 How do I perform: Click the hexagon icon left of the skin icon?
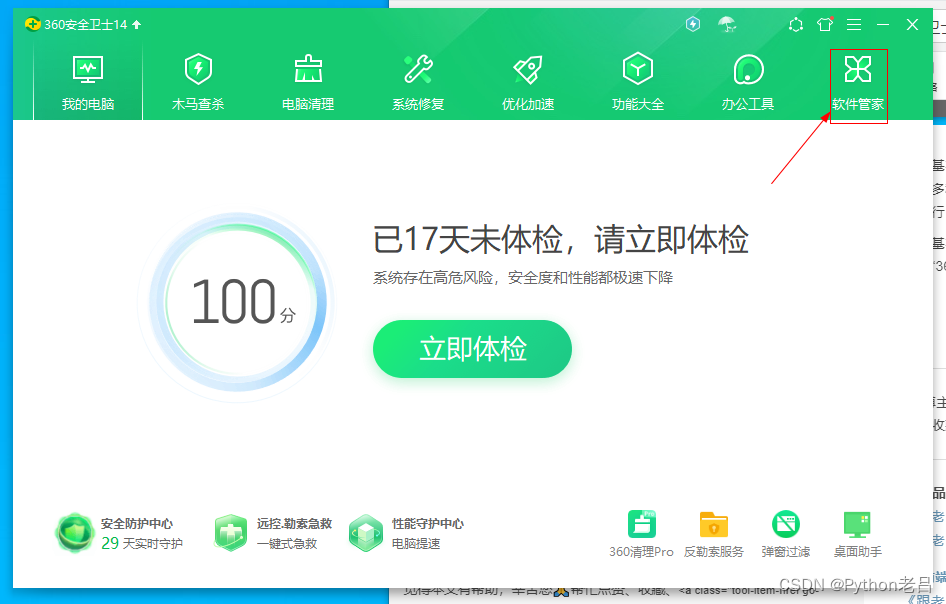point(796,25)
